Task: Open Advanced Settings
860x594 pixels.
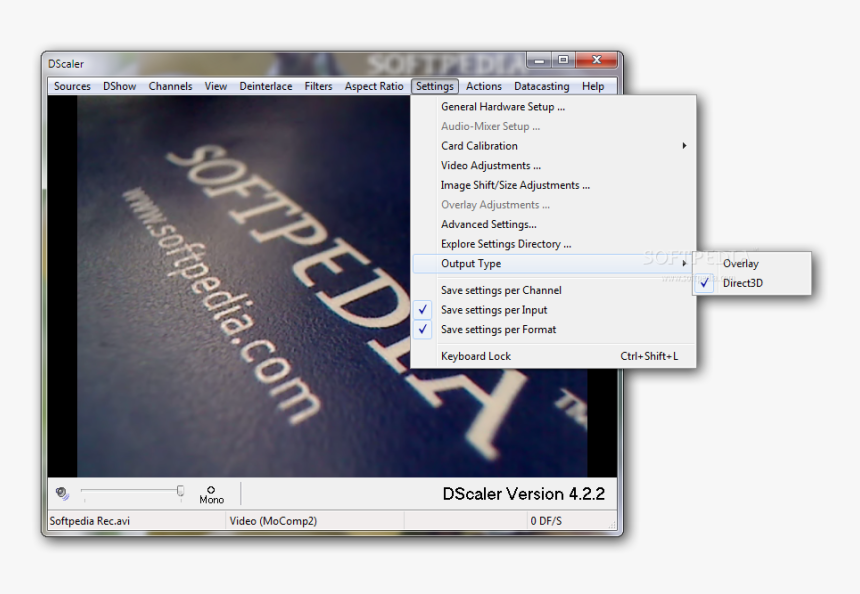Action: [553, 224]
